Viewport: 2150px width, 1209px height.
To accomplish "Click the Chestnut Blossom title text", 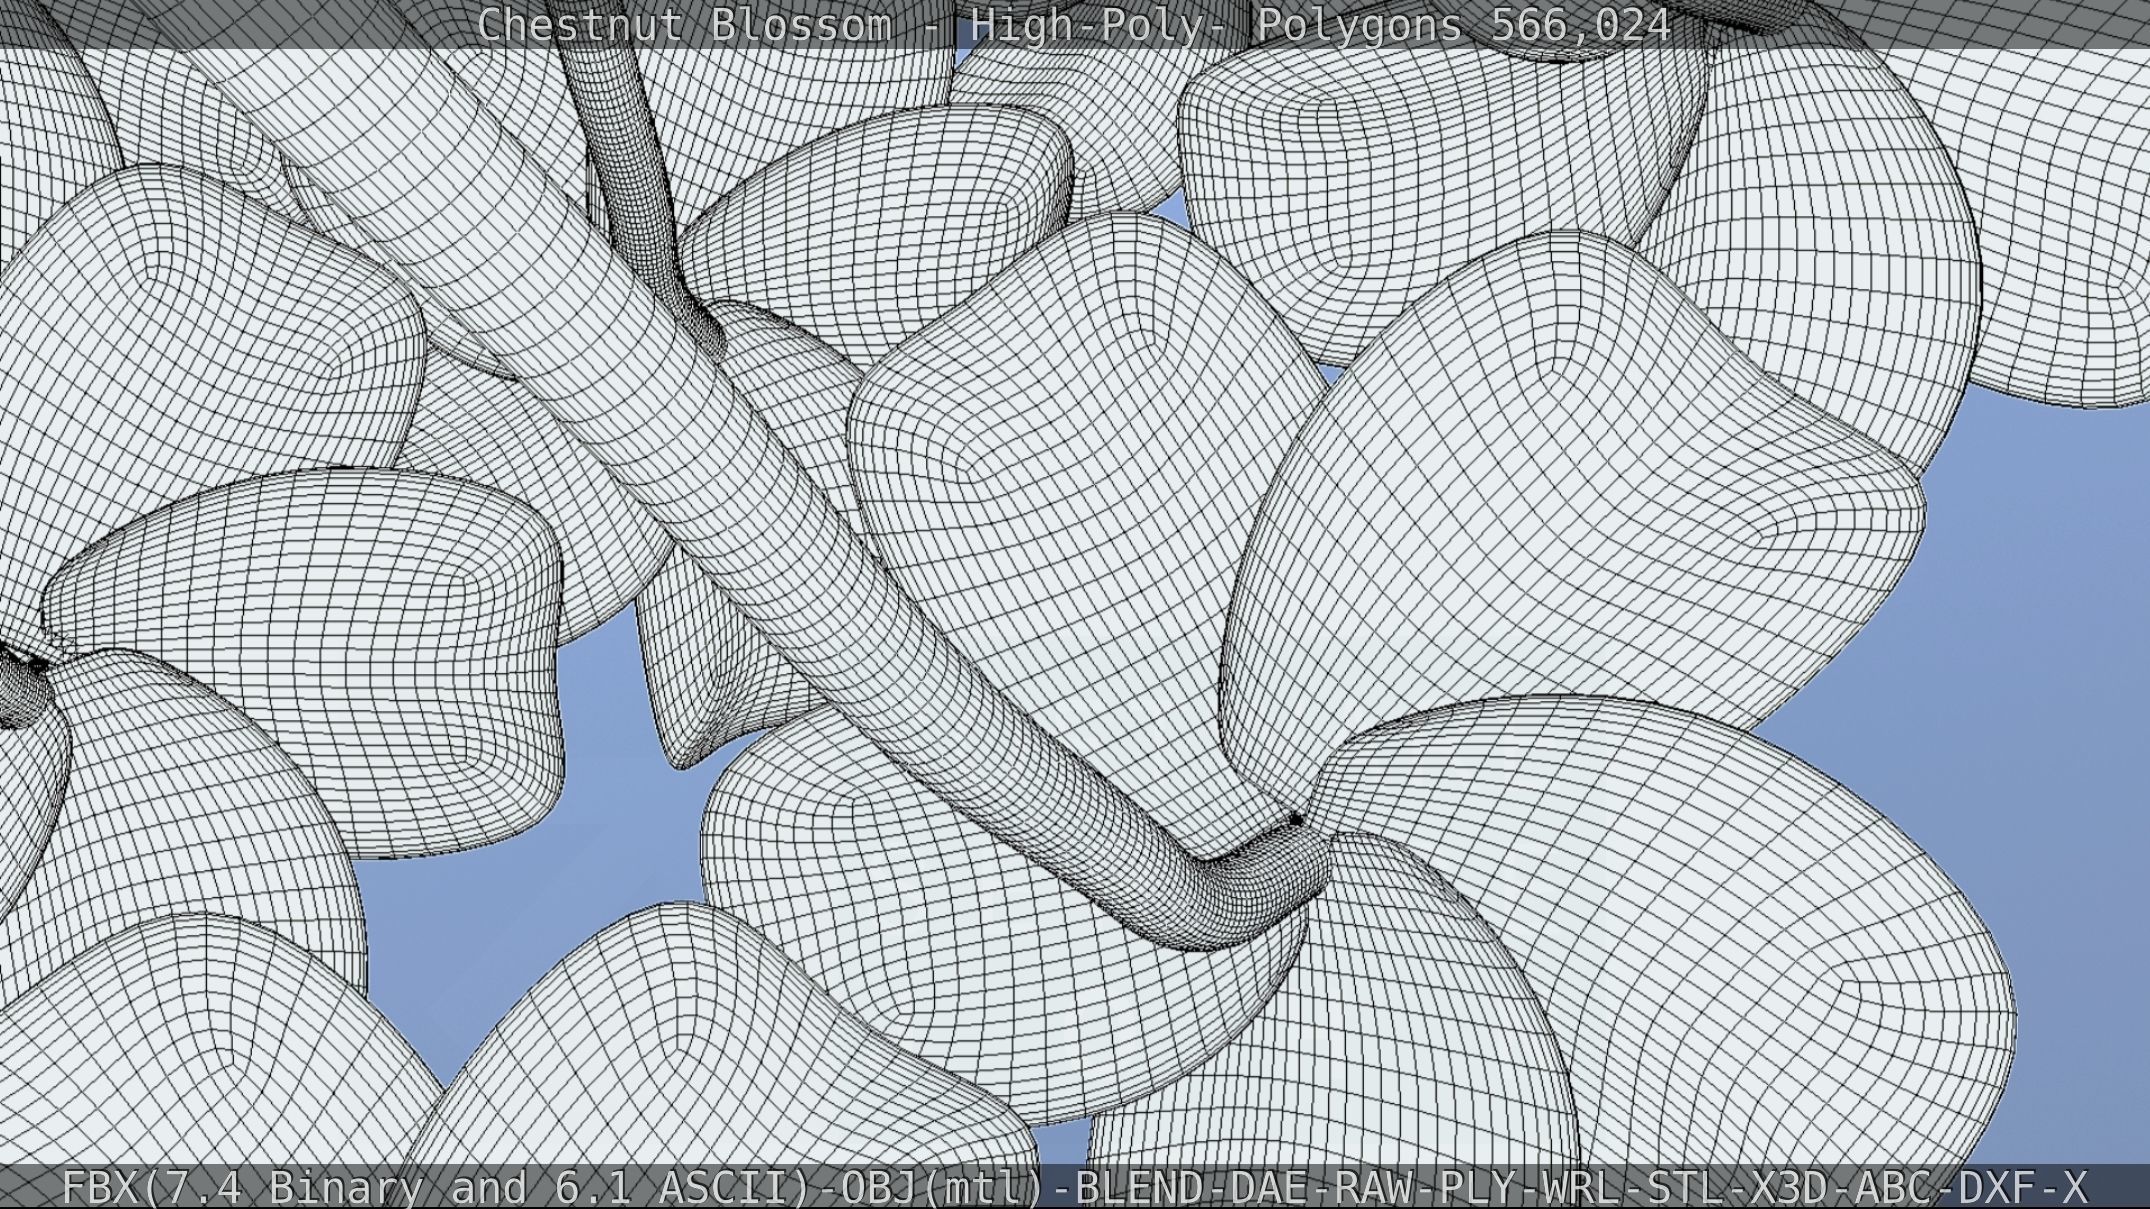I will [683, 25].
